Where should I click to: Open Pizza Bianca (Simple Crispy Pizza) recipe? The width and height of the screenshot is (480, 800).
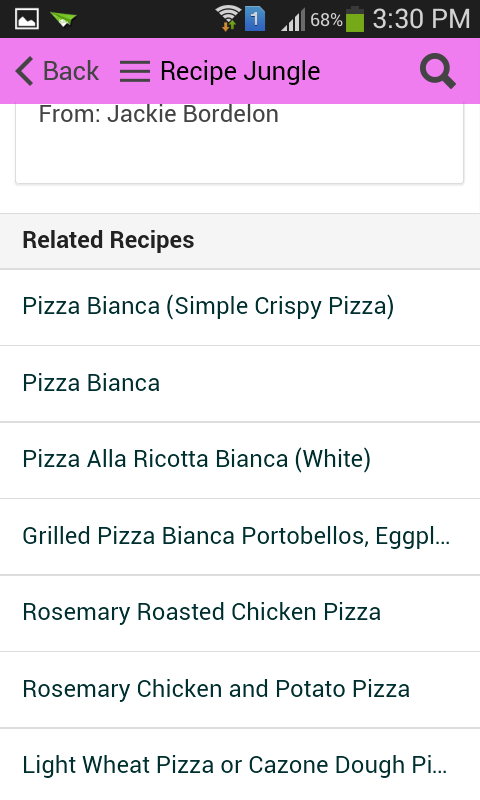(x=240, y=307)
